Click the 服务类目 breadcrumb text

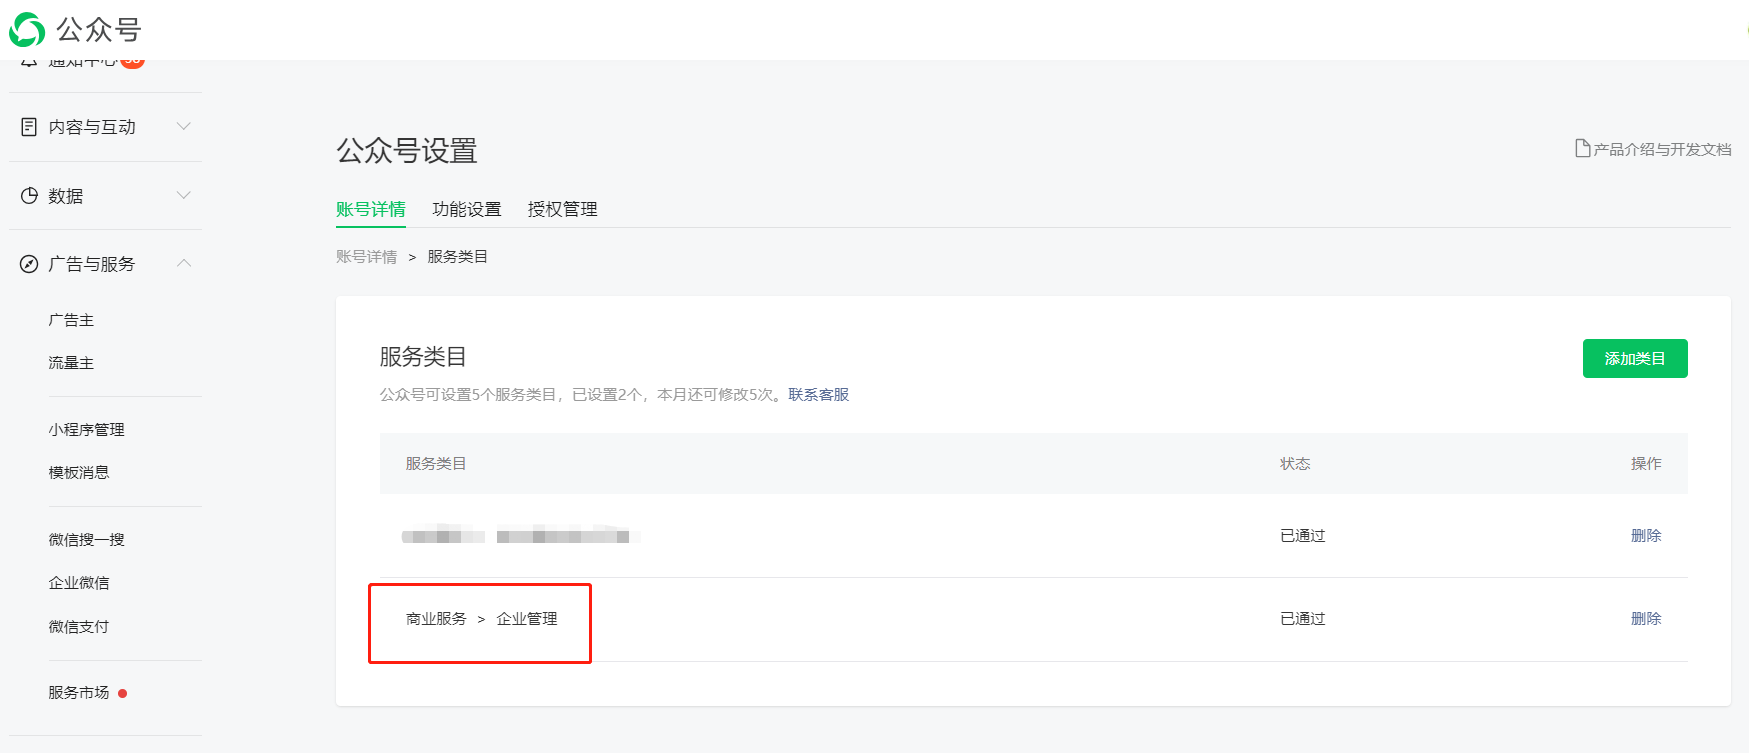coord(458,257)
